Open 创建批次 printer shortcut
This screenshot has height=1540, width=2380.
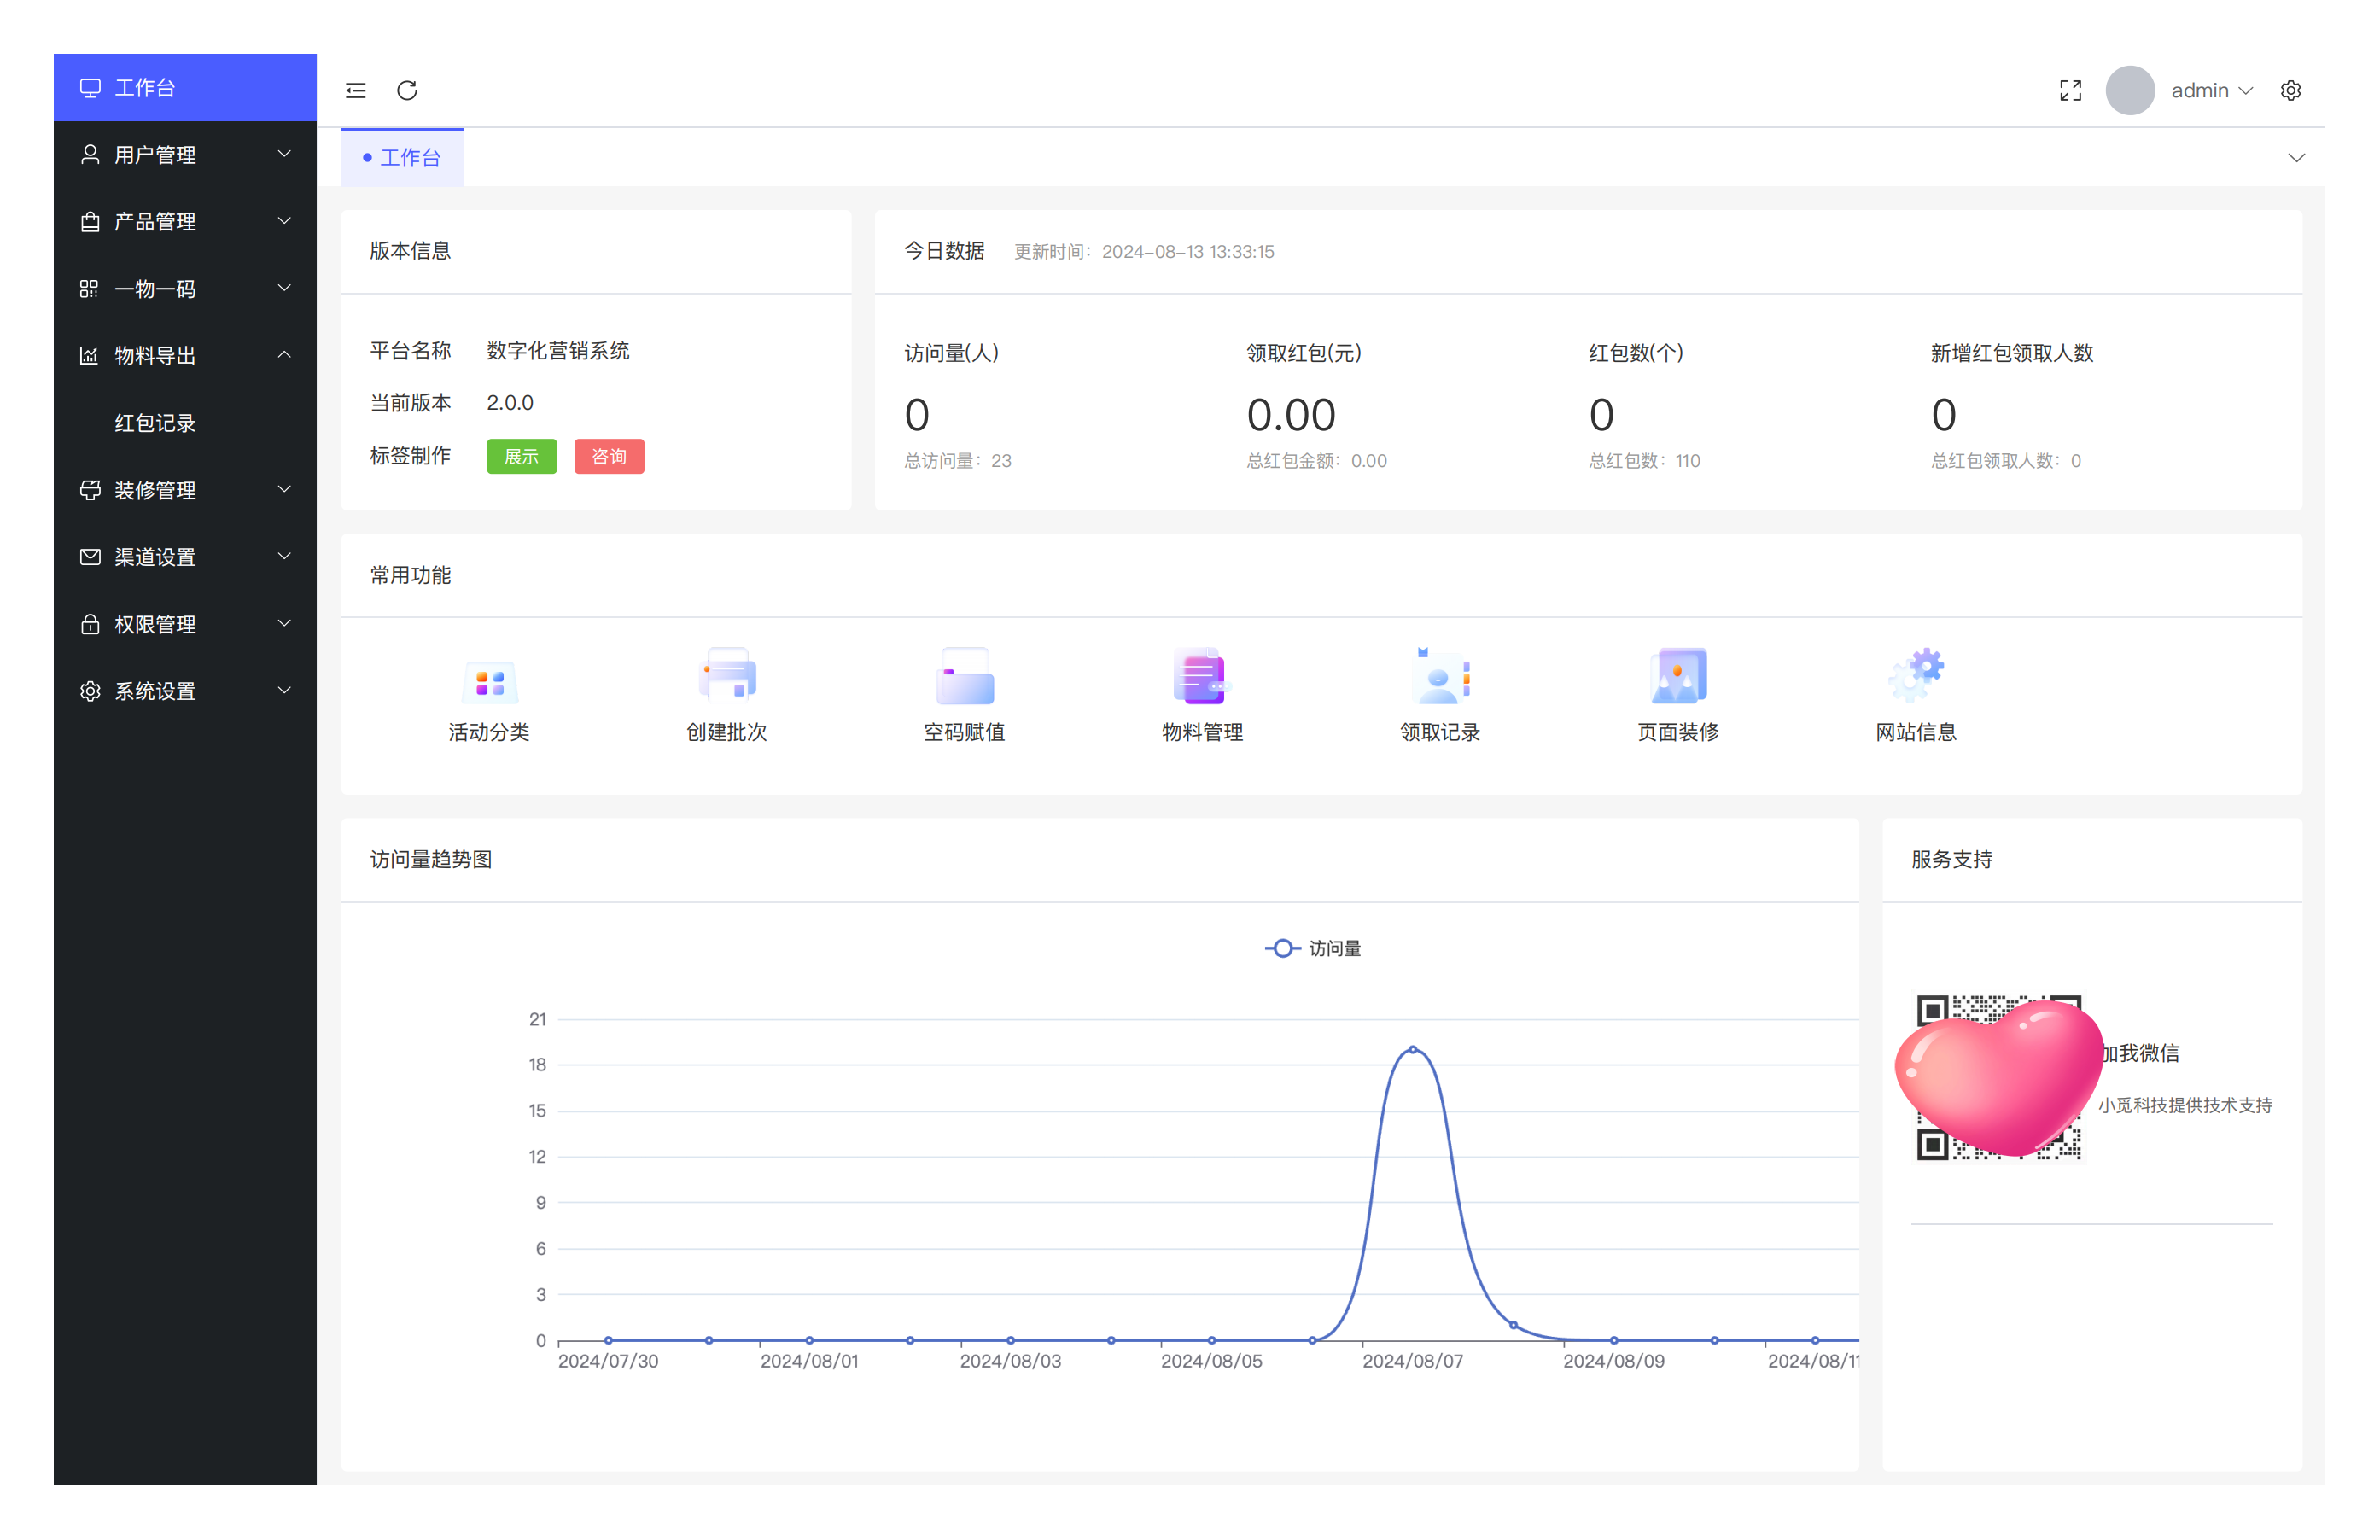[727, 677]
